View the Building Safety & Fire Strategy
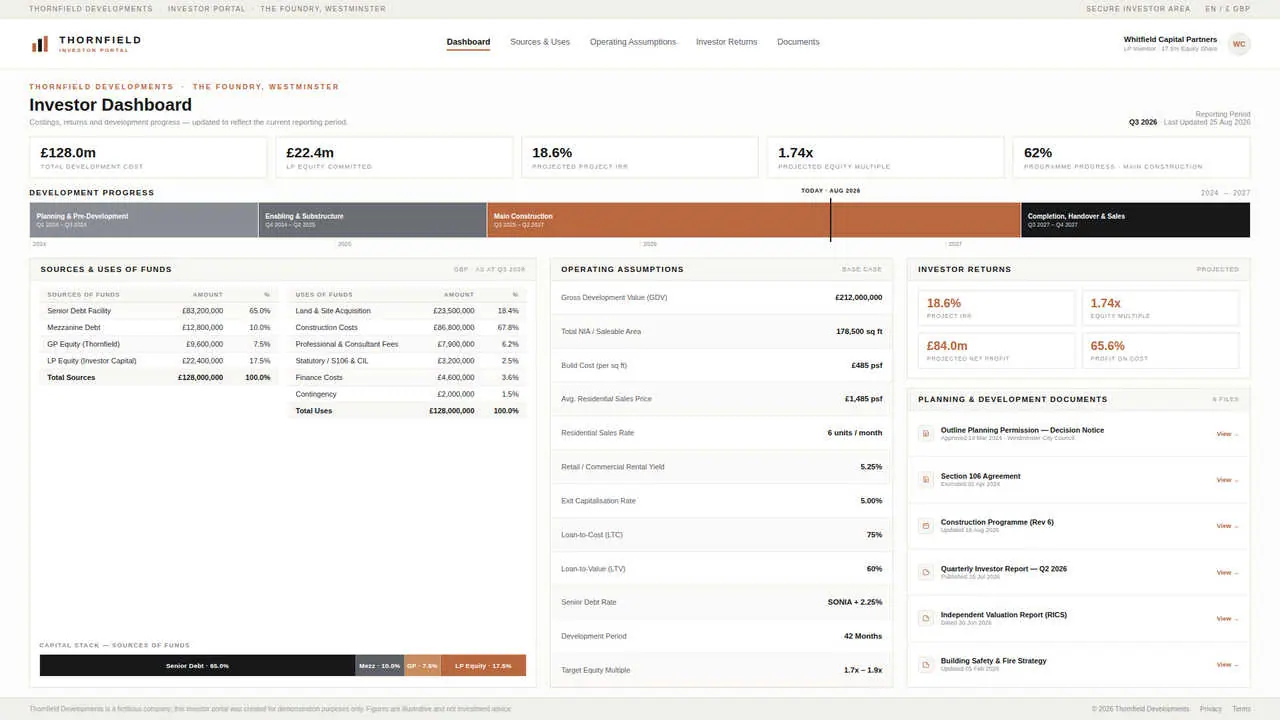The height and width of the screenshot is (720, 1280). point(1227,665)
